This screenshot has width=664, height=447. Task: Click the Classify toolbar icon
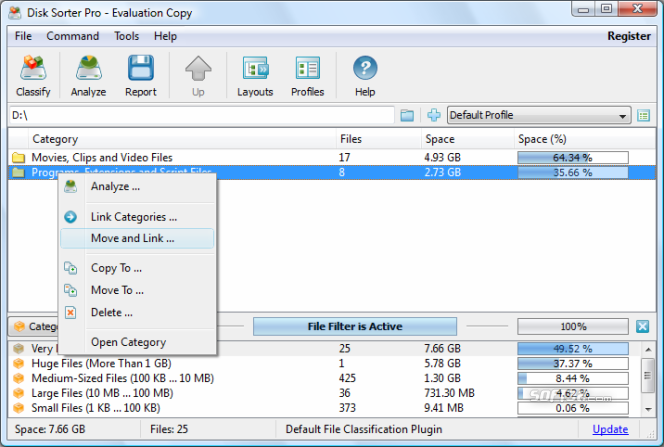[x=33, y=68]
